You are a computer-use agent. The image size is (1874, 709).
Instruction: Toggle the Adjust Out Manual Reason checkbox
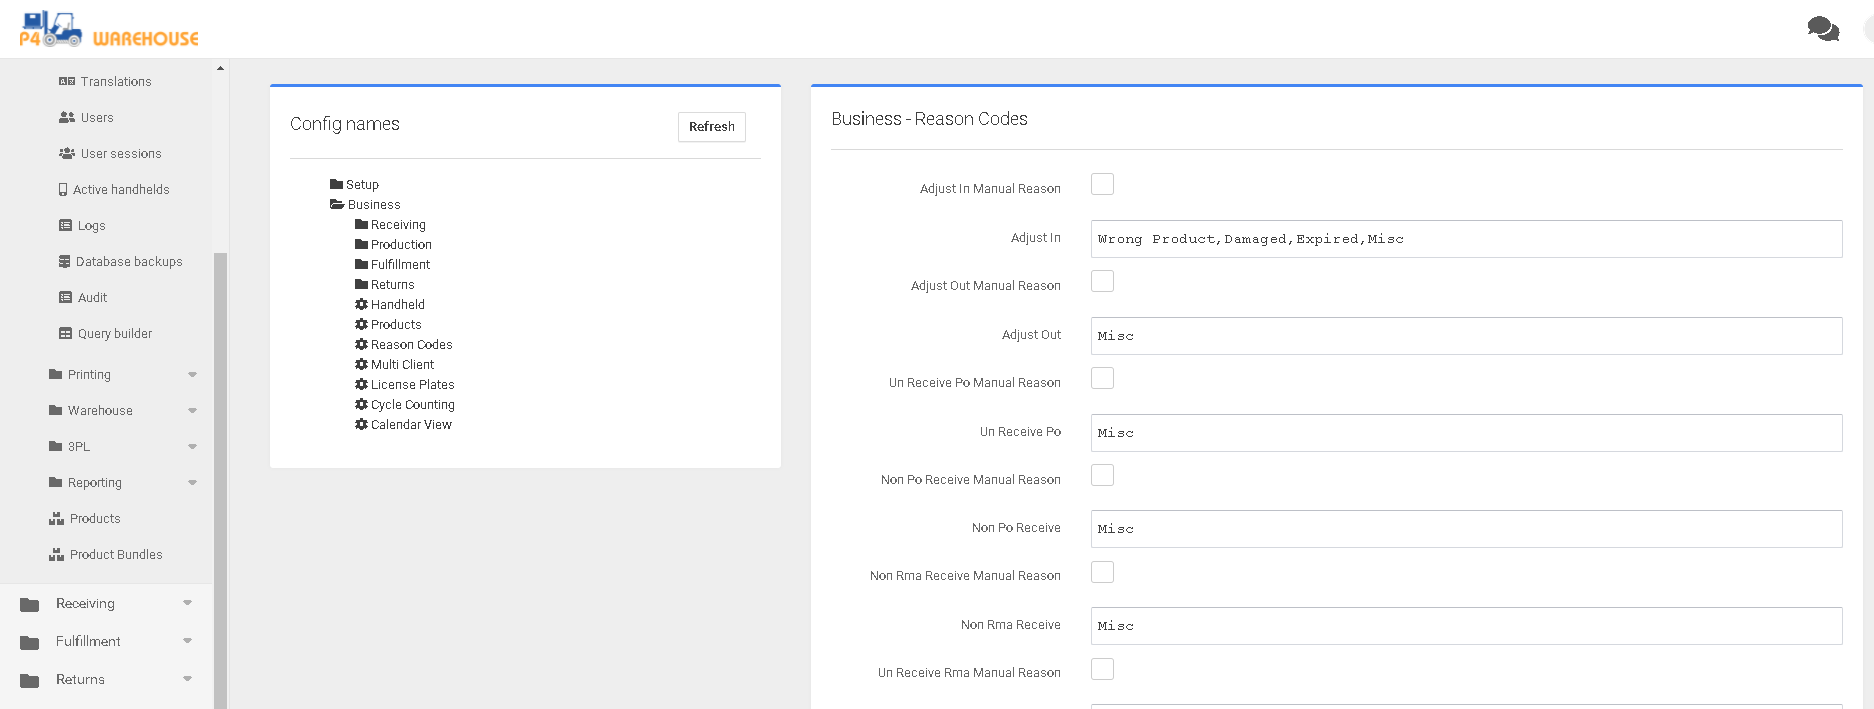(1102, 282)
